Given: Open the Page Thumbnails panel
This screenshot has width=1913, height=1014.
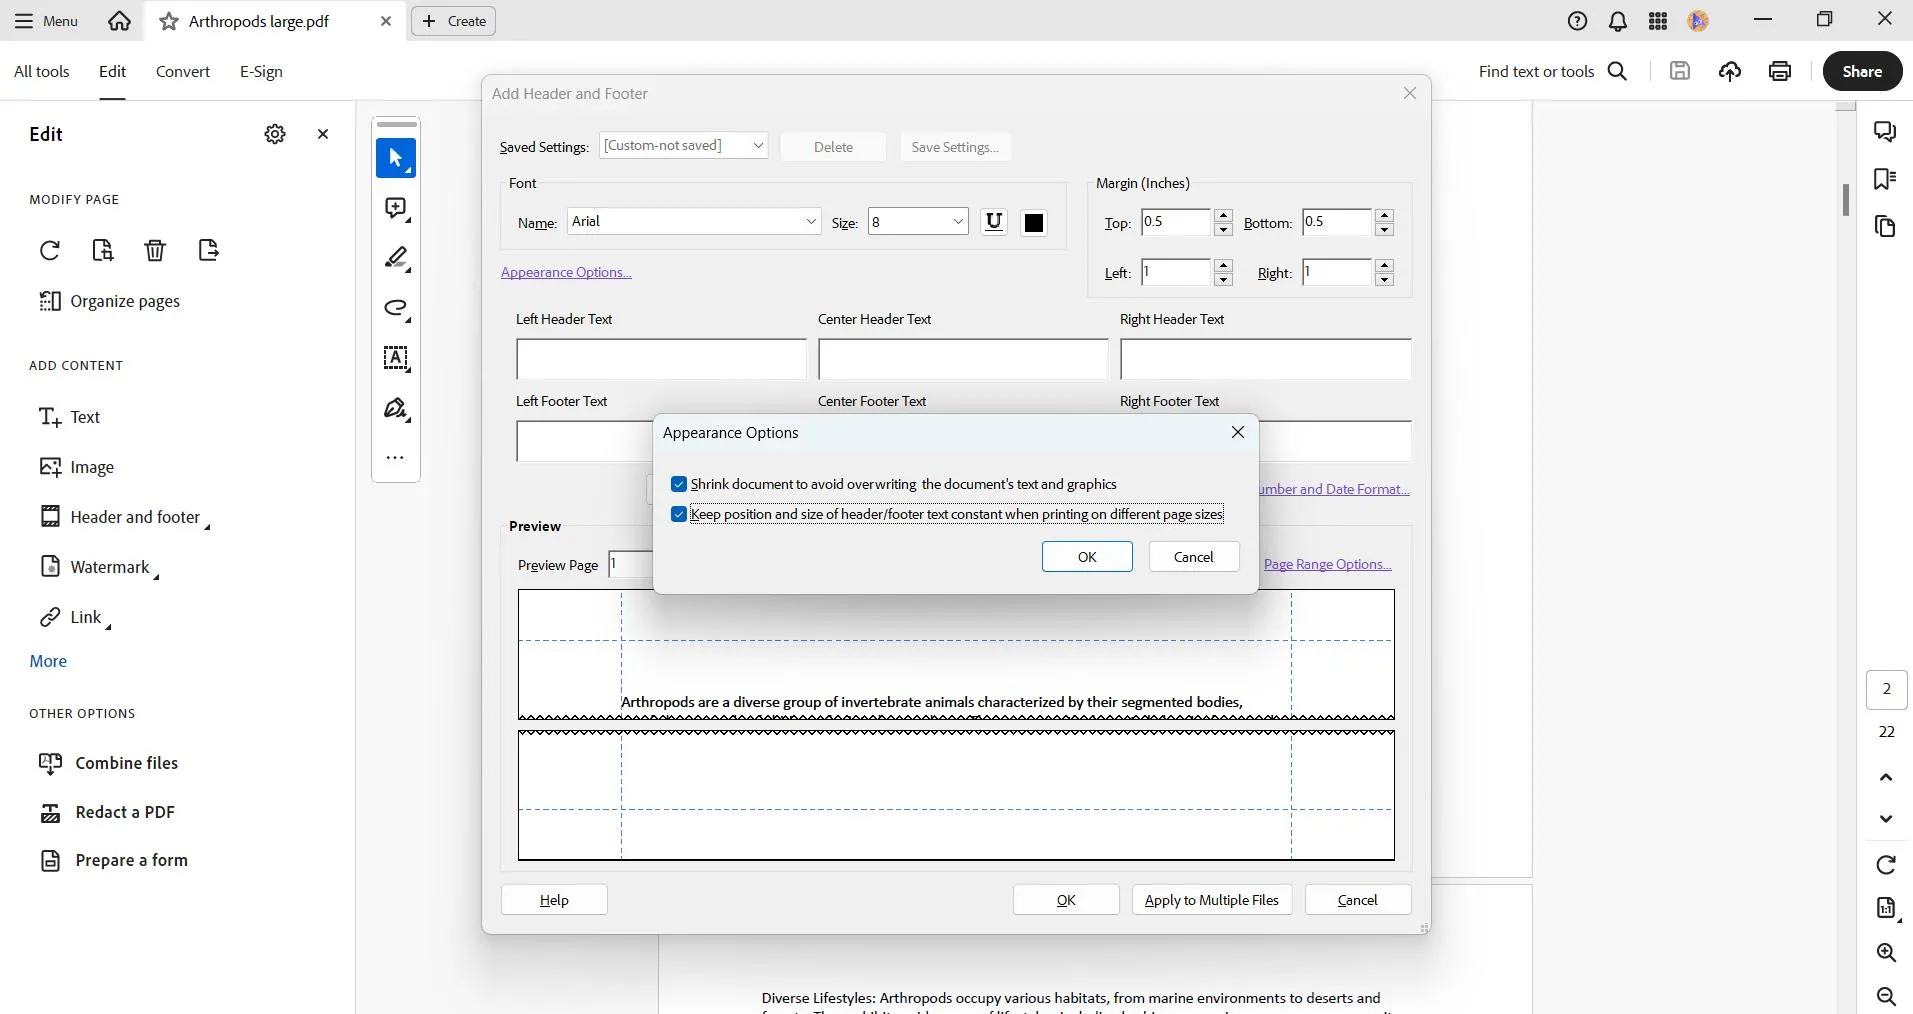Looking at the screenshot, I should click(x=1888, y=227).
